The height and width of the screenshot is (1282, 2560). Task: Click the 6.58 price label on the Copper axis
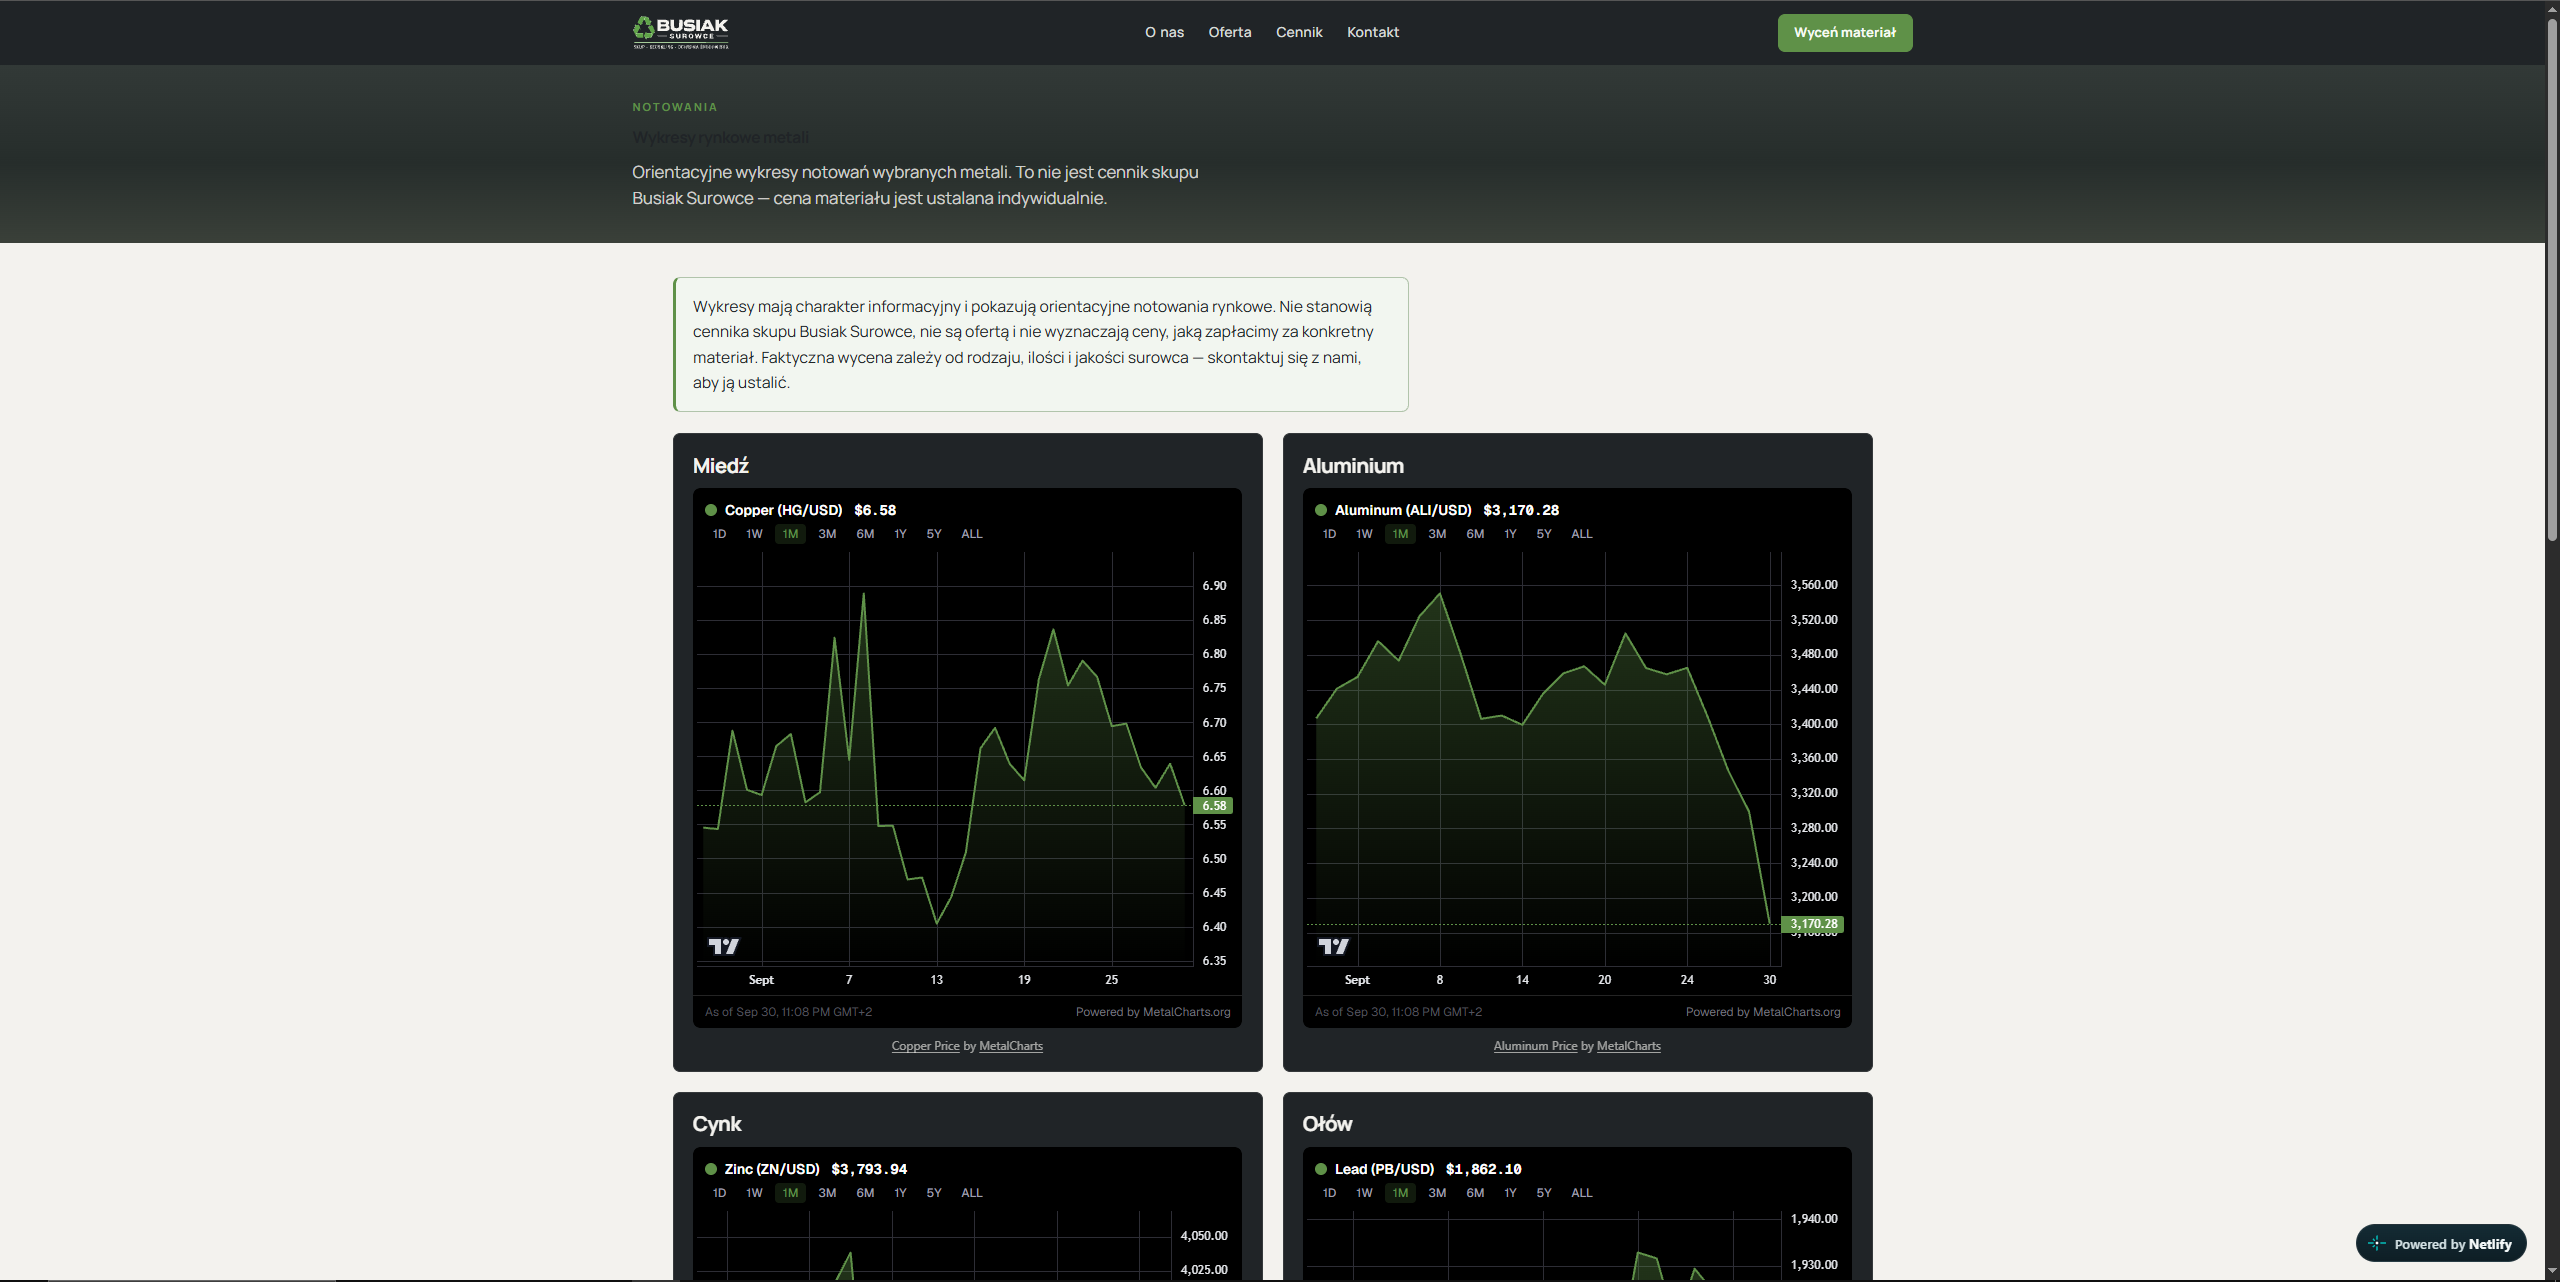point(1214,806)
